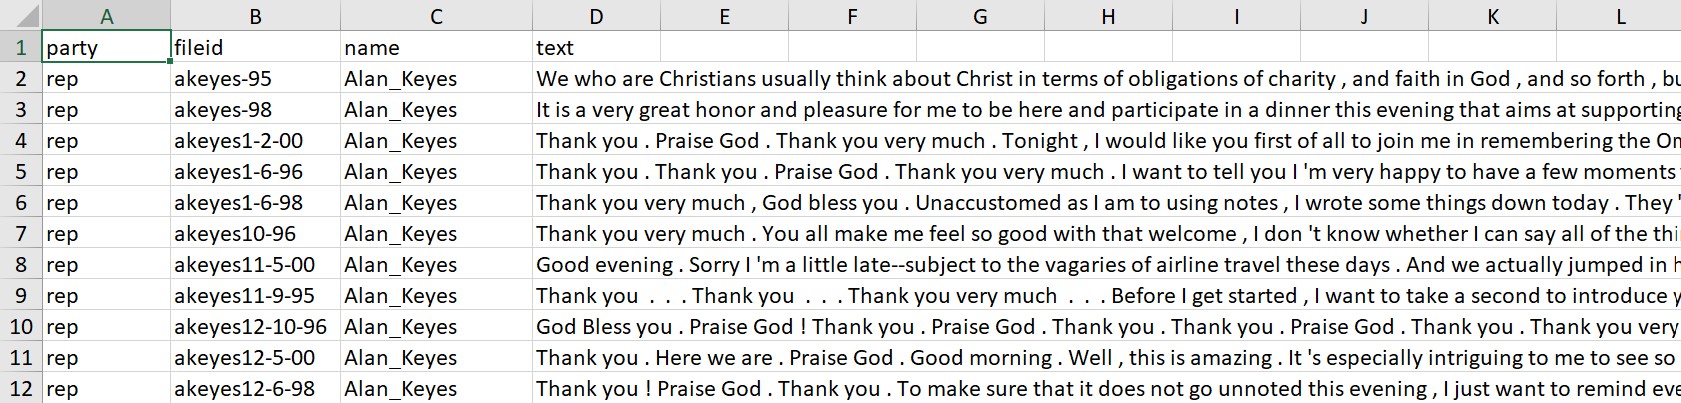Select column B header
This screenshot has width=1681, height=403.
pyautogui.click(x=256, y=16)
